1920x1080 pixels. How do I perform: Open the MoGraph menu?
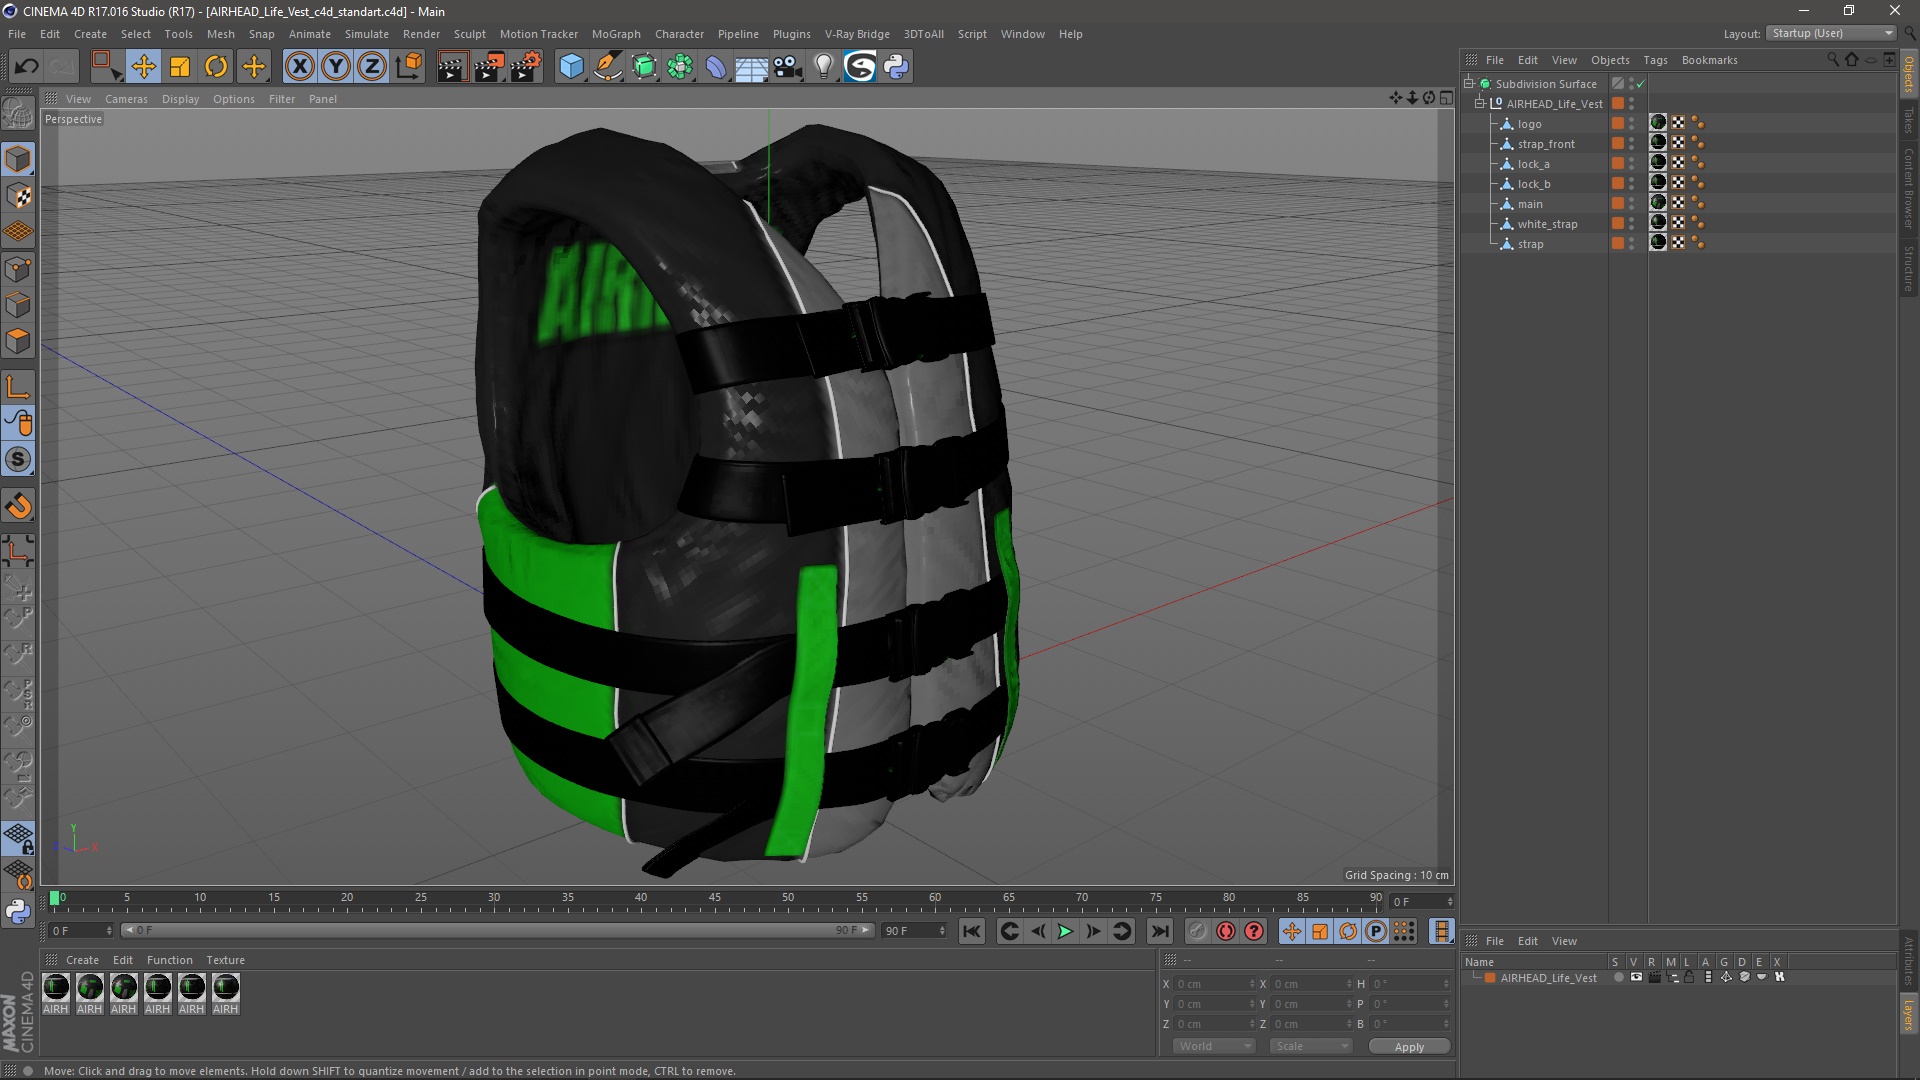click(x=616, y=34)
